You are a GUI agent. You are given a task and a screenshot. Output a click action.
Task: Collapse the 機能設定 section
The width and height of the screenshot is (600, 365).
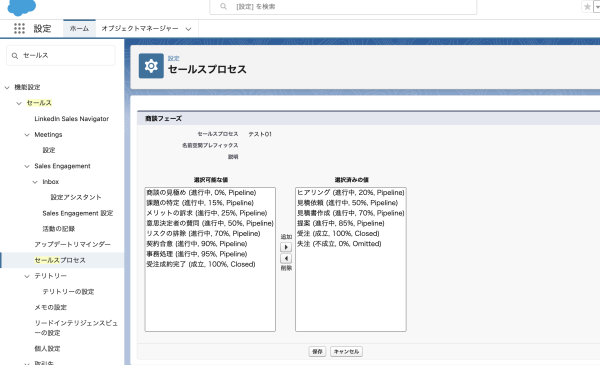(x=7, y=88)
